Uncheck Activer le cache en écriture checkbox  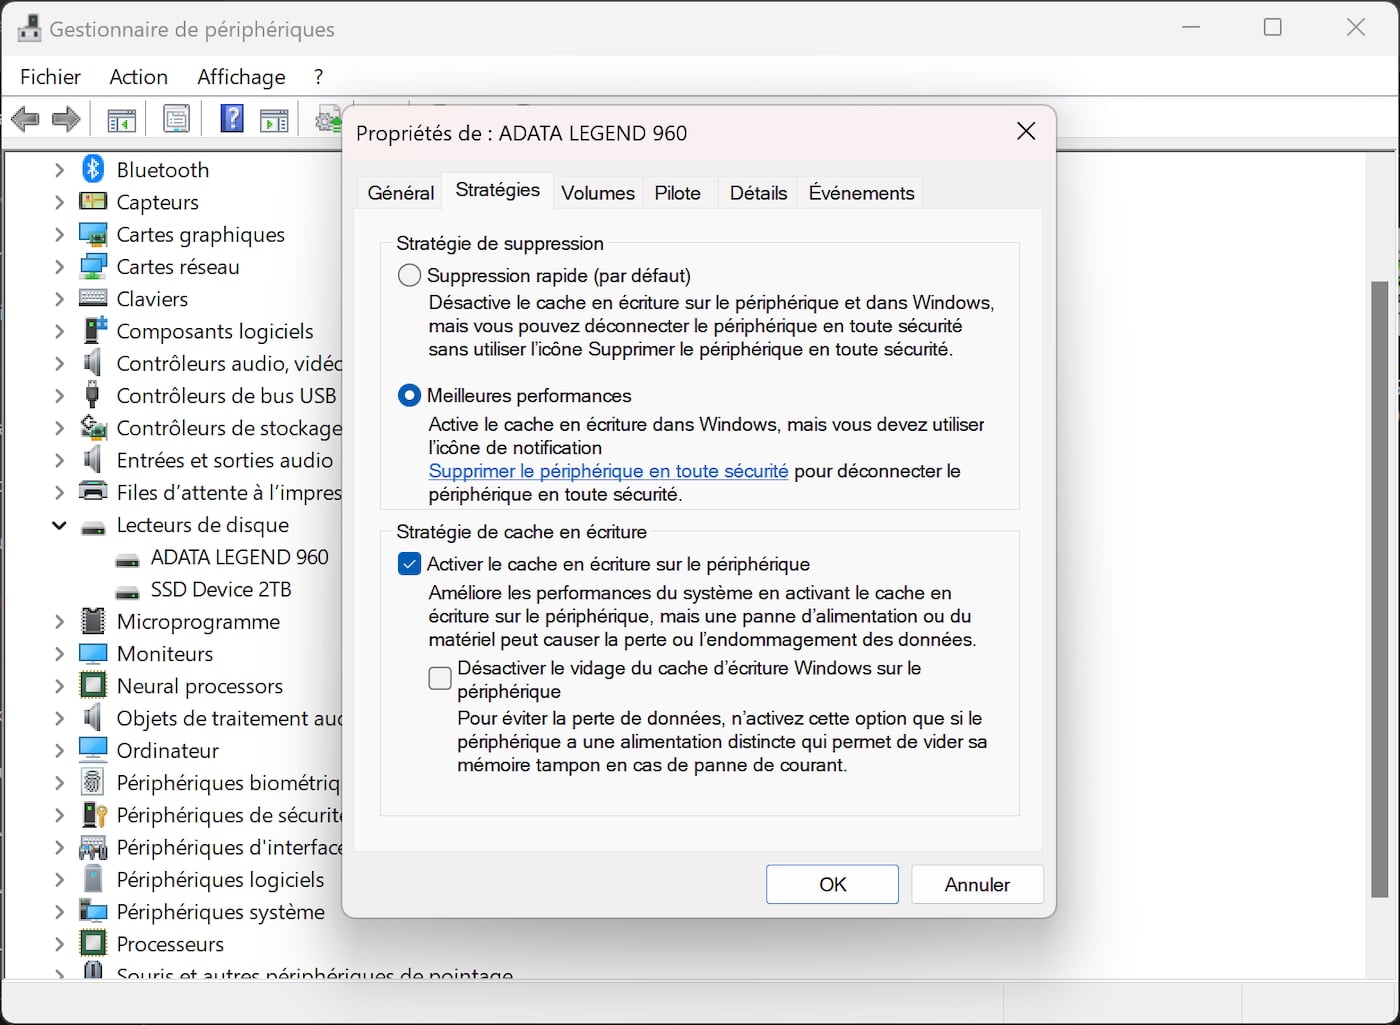(x=409, y=564)
